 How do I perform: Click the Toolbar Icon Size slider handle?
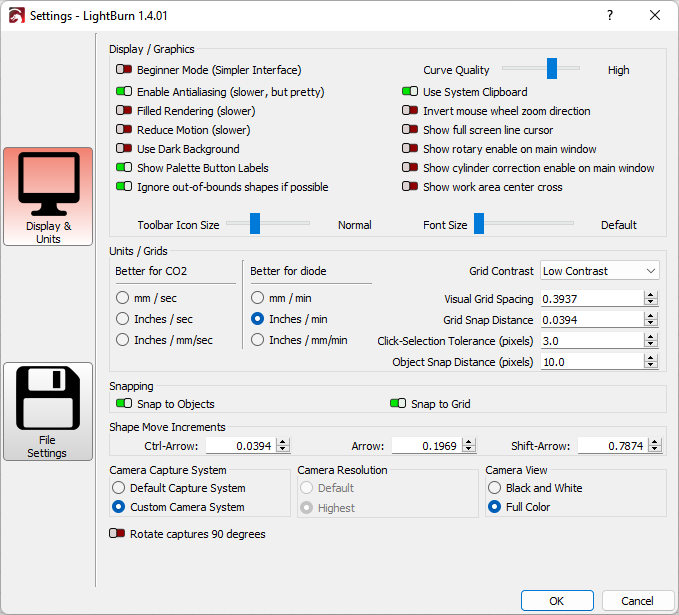(255, 223)
